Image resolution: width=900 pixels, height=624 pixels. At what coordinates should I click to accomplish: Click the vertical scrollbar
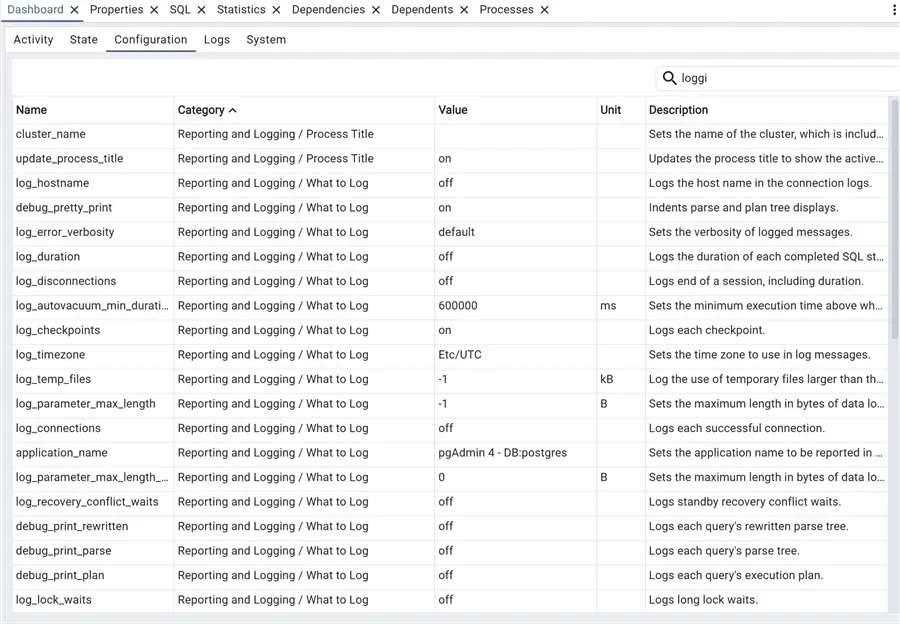click(893, 200)
